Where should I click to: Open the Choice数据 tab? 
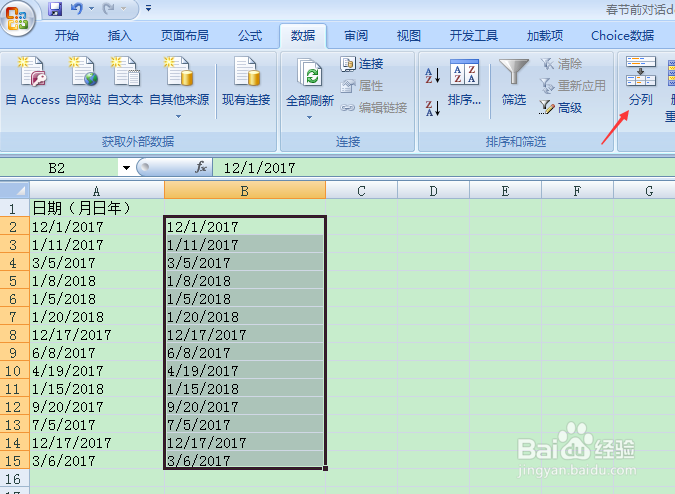point(622,36)
